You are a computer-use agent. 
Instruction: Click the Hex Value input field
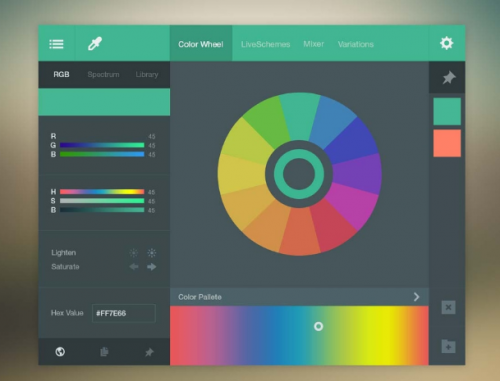[x=124, y=313]
